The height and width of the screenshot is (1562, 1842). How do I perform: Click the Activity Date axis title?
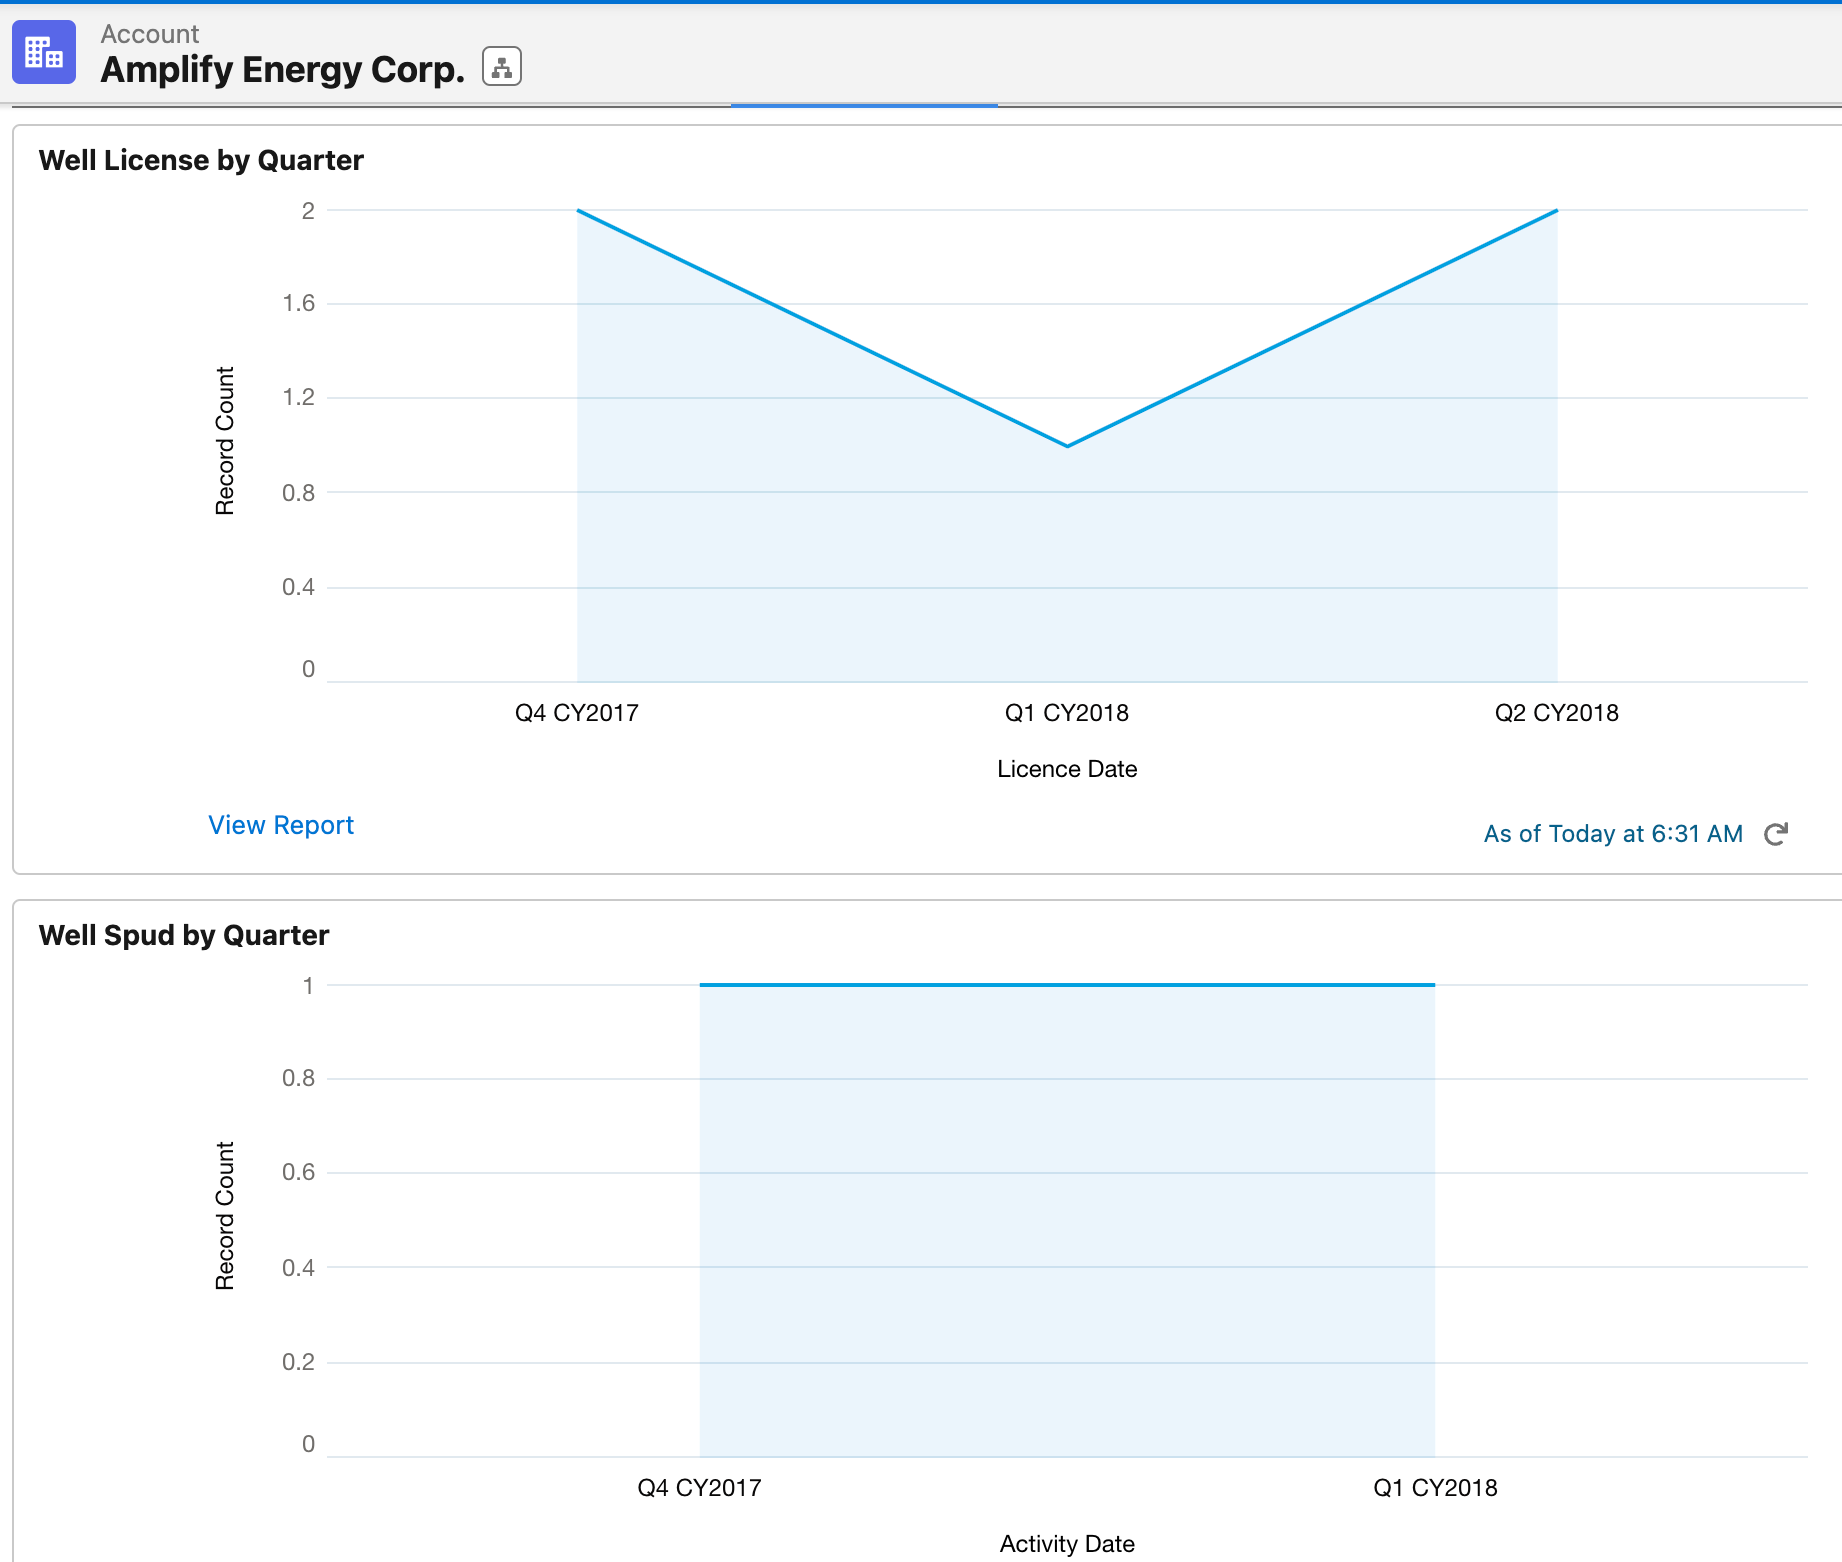pyautogui.click(x=1066, y=1543)
